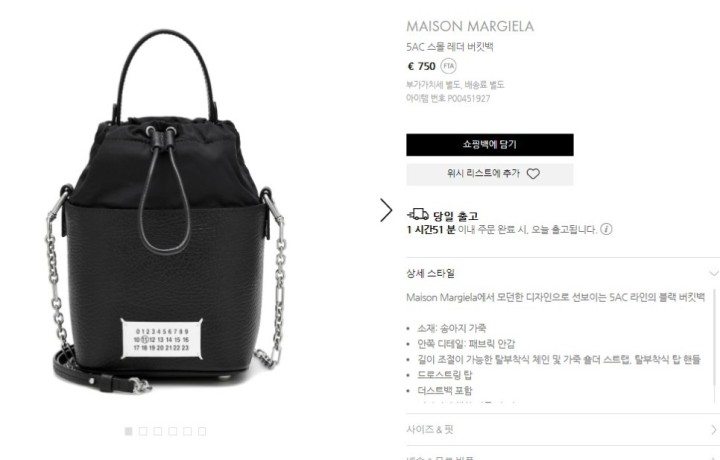The height and width of the screenshot is (460, 720).
Task: Click the heart wishlist icon
Action: (533, 174)
